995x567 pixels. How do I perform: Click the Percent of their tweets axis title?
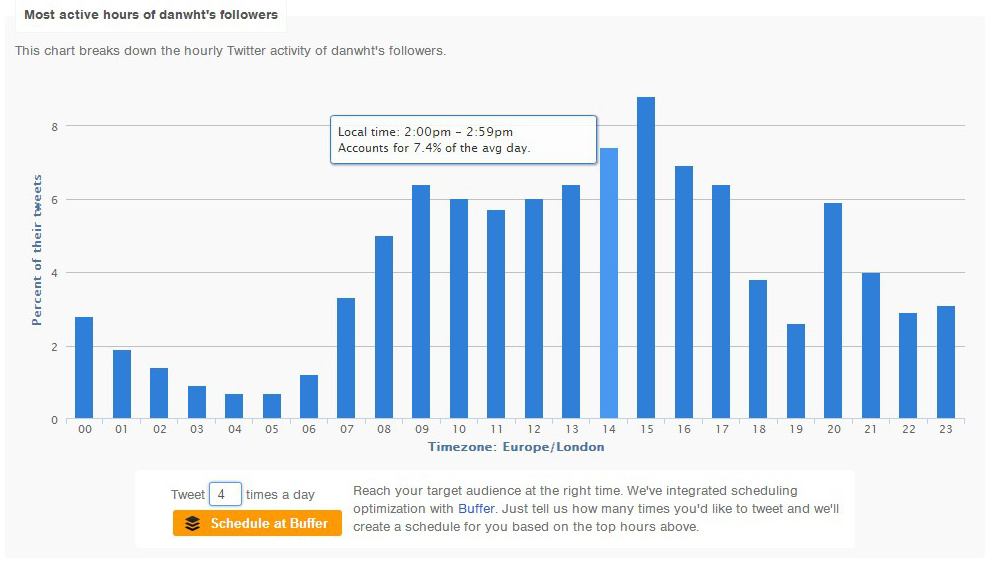pos(37,250)
